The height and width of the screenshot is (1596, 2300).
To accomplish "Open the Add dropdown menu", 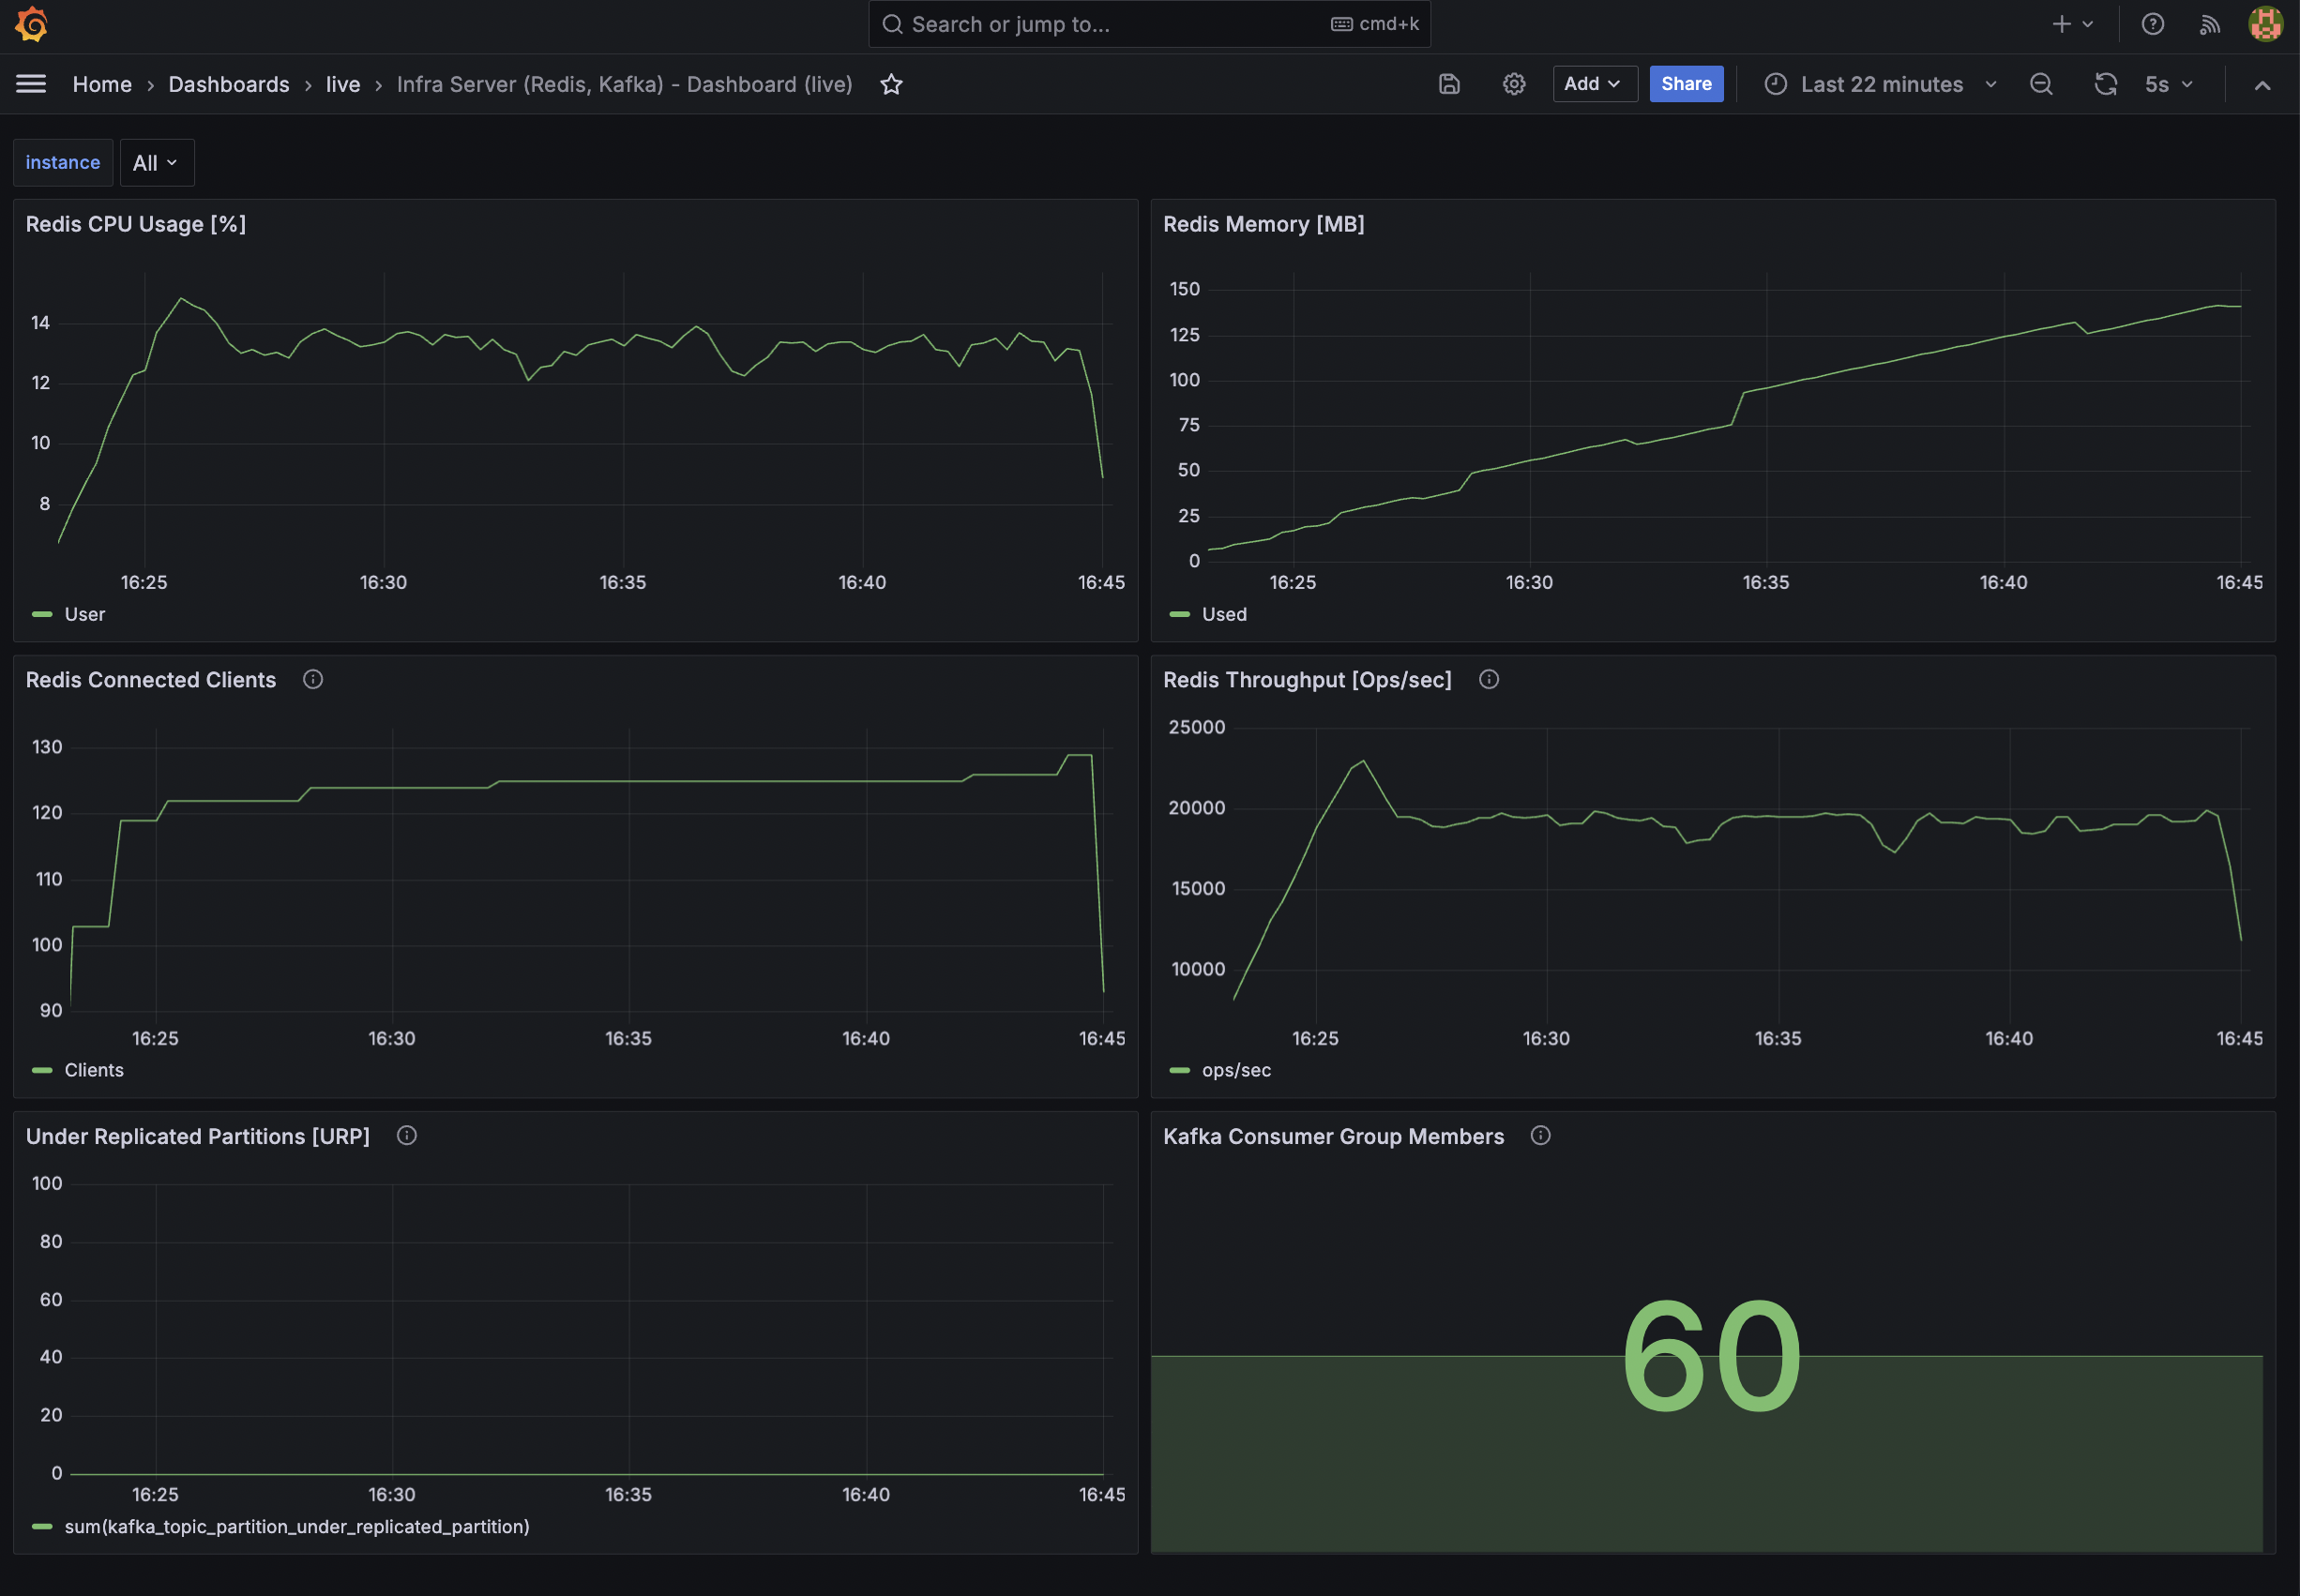I will click(x=1593, y=84).
